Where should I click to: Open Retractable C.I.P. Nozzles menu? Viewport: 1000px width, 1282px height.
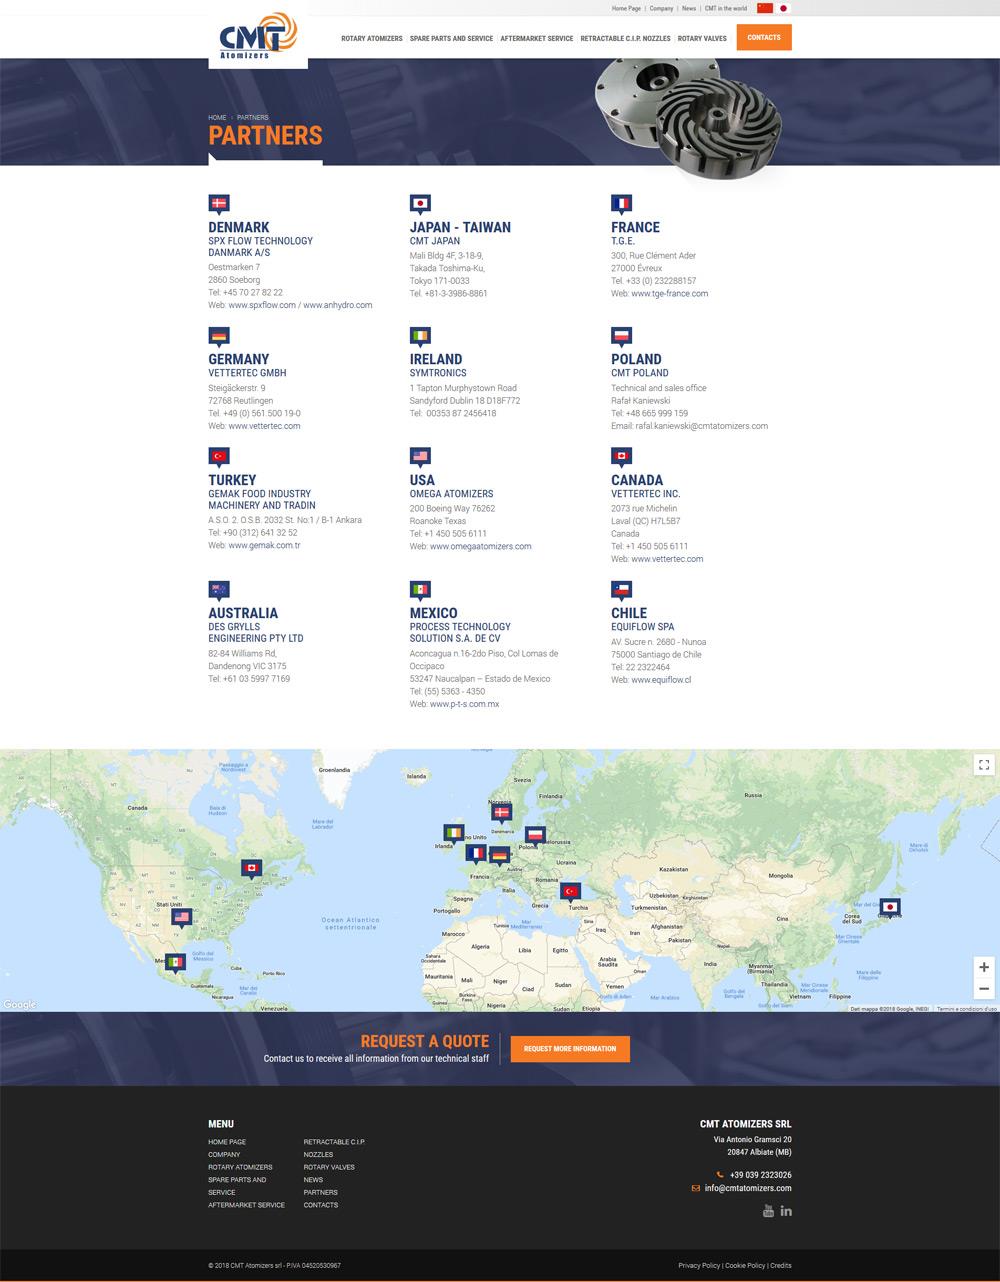point(626,38)
